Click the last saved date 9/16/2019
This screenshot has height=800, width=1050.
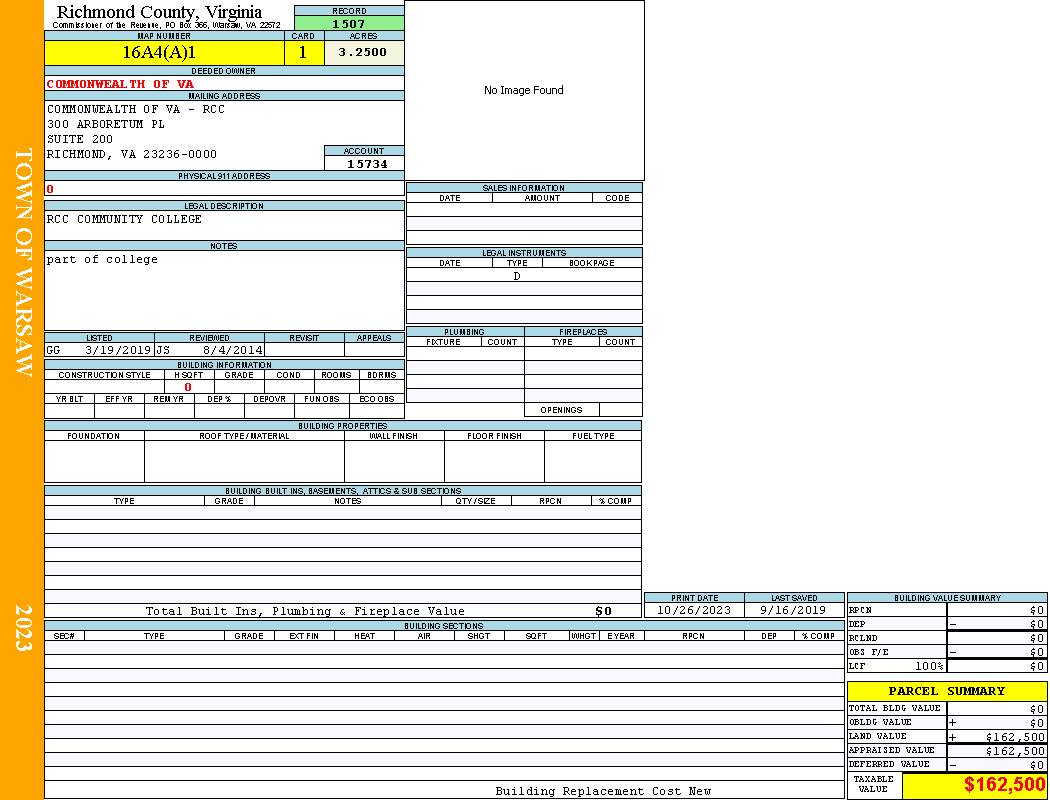pyautogui.click(x=793, y=610)
